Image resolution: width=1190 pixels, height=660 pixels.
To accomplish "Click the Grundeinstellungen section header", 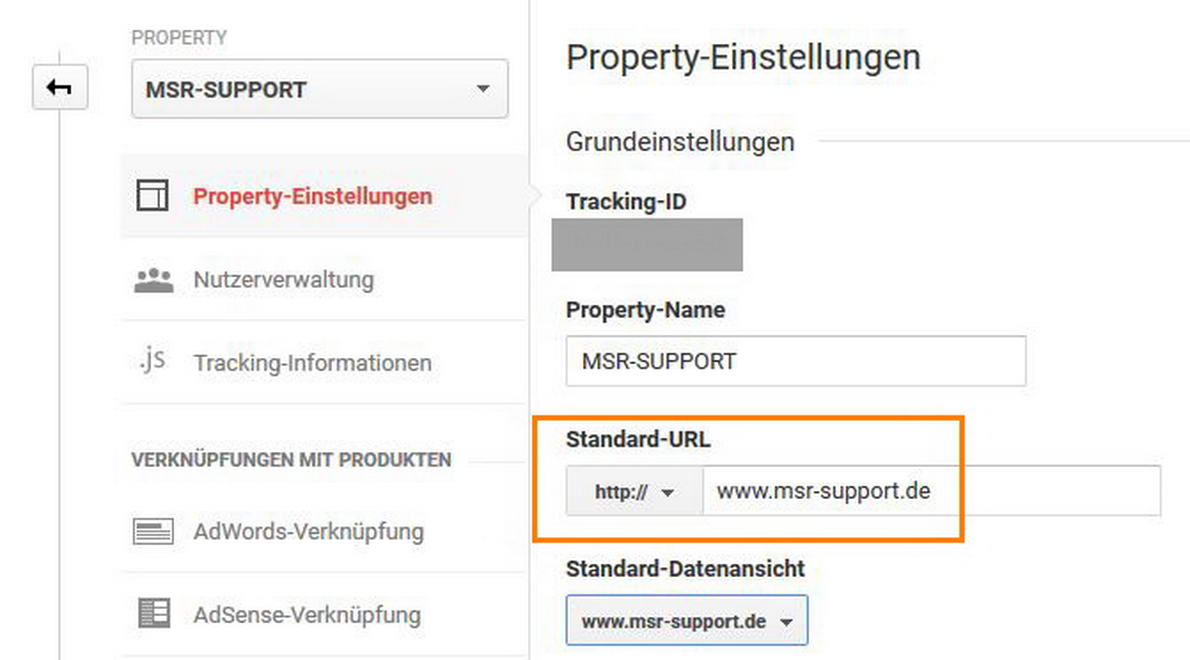I will click(680, 142).
